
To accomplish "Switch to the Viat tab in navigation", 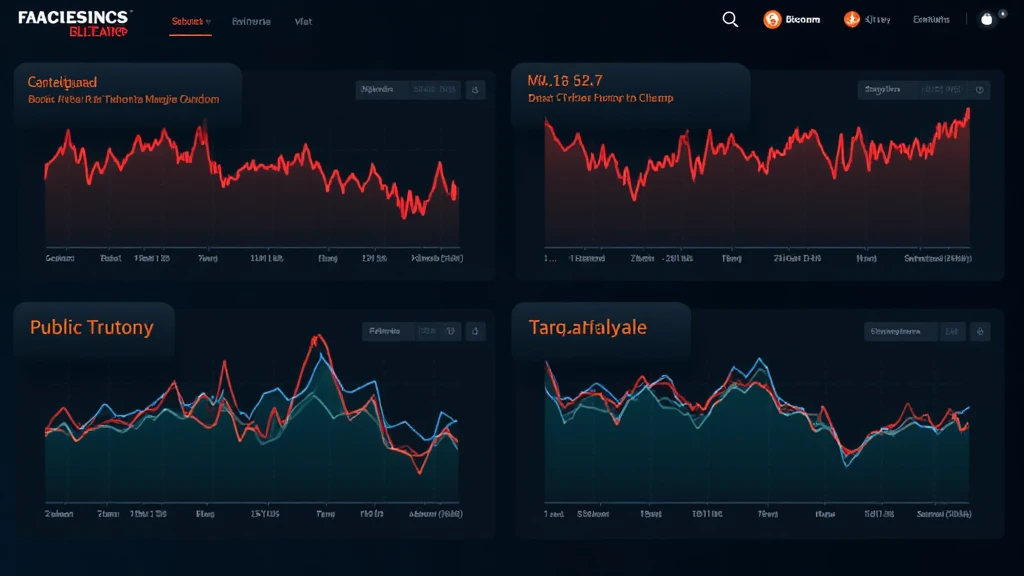I will [304, 21].
